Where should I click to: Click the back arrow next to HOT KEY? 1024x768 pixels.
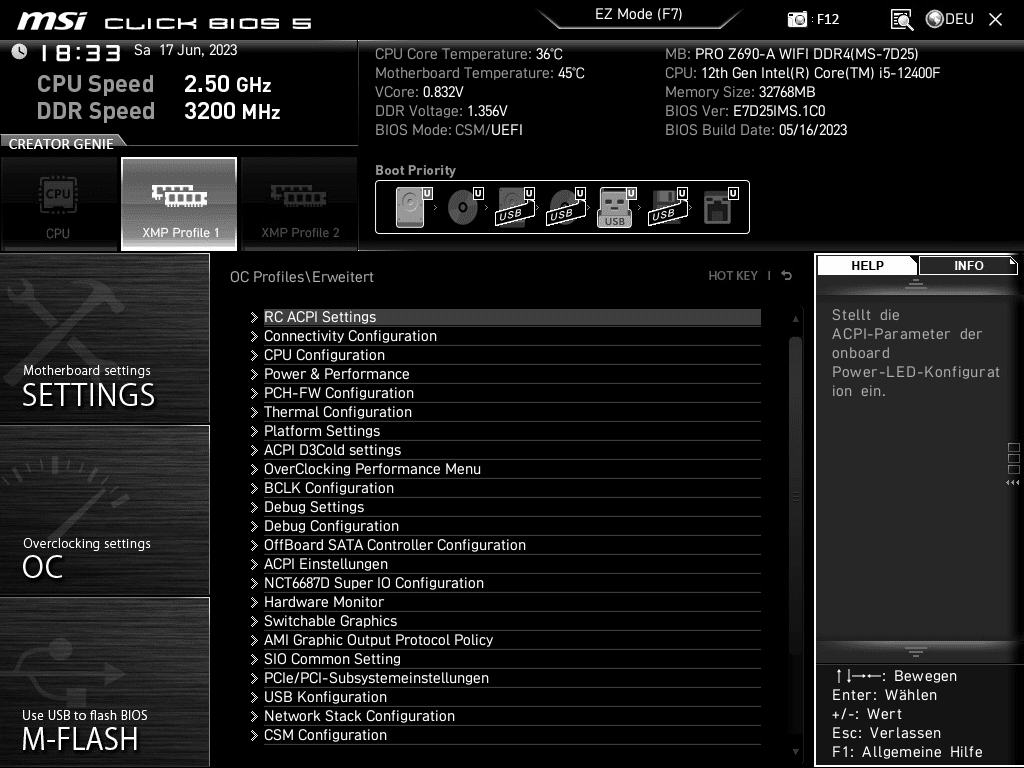pos(786,276)
